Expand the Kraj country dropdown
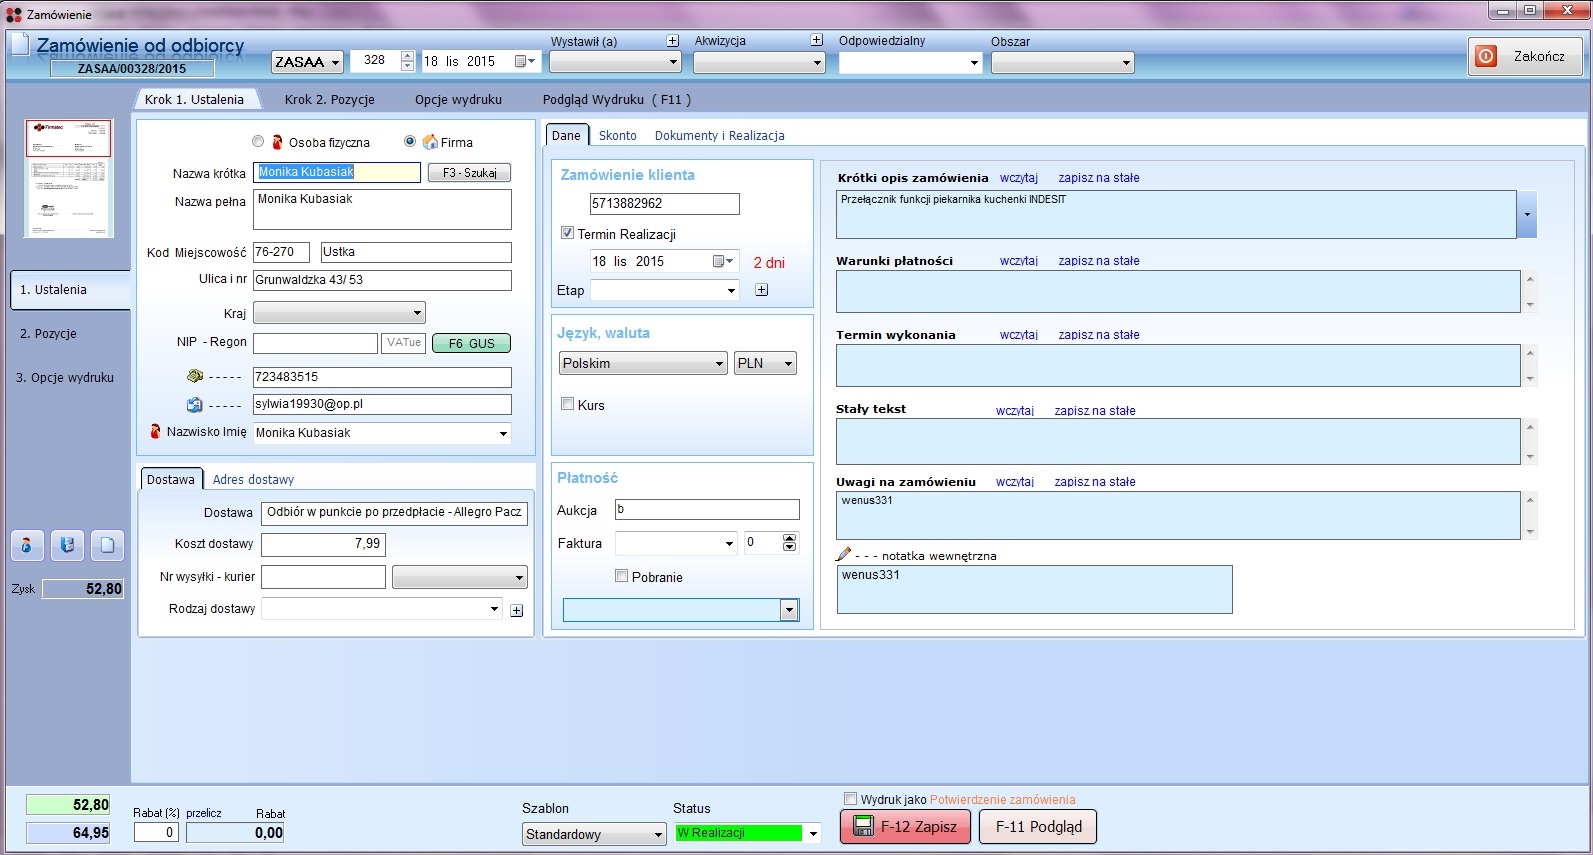Image resolution: width=1593 pixels, height=855 pixels. pos(417,313)
